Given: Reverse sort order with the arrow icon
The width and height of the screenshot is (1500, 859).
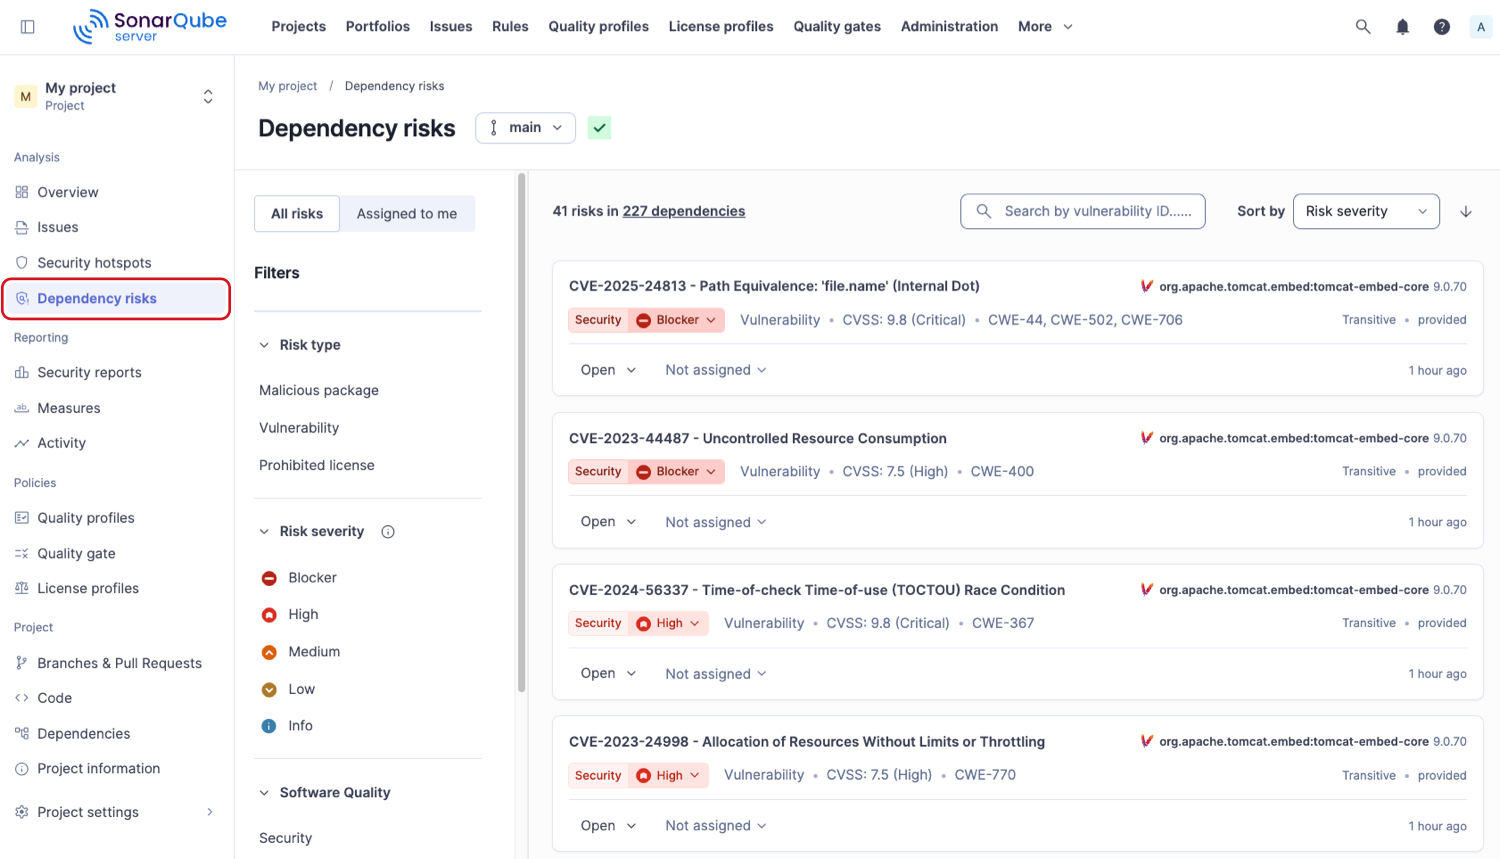Looking at the screenshot, I should [1466, 211].
